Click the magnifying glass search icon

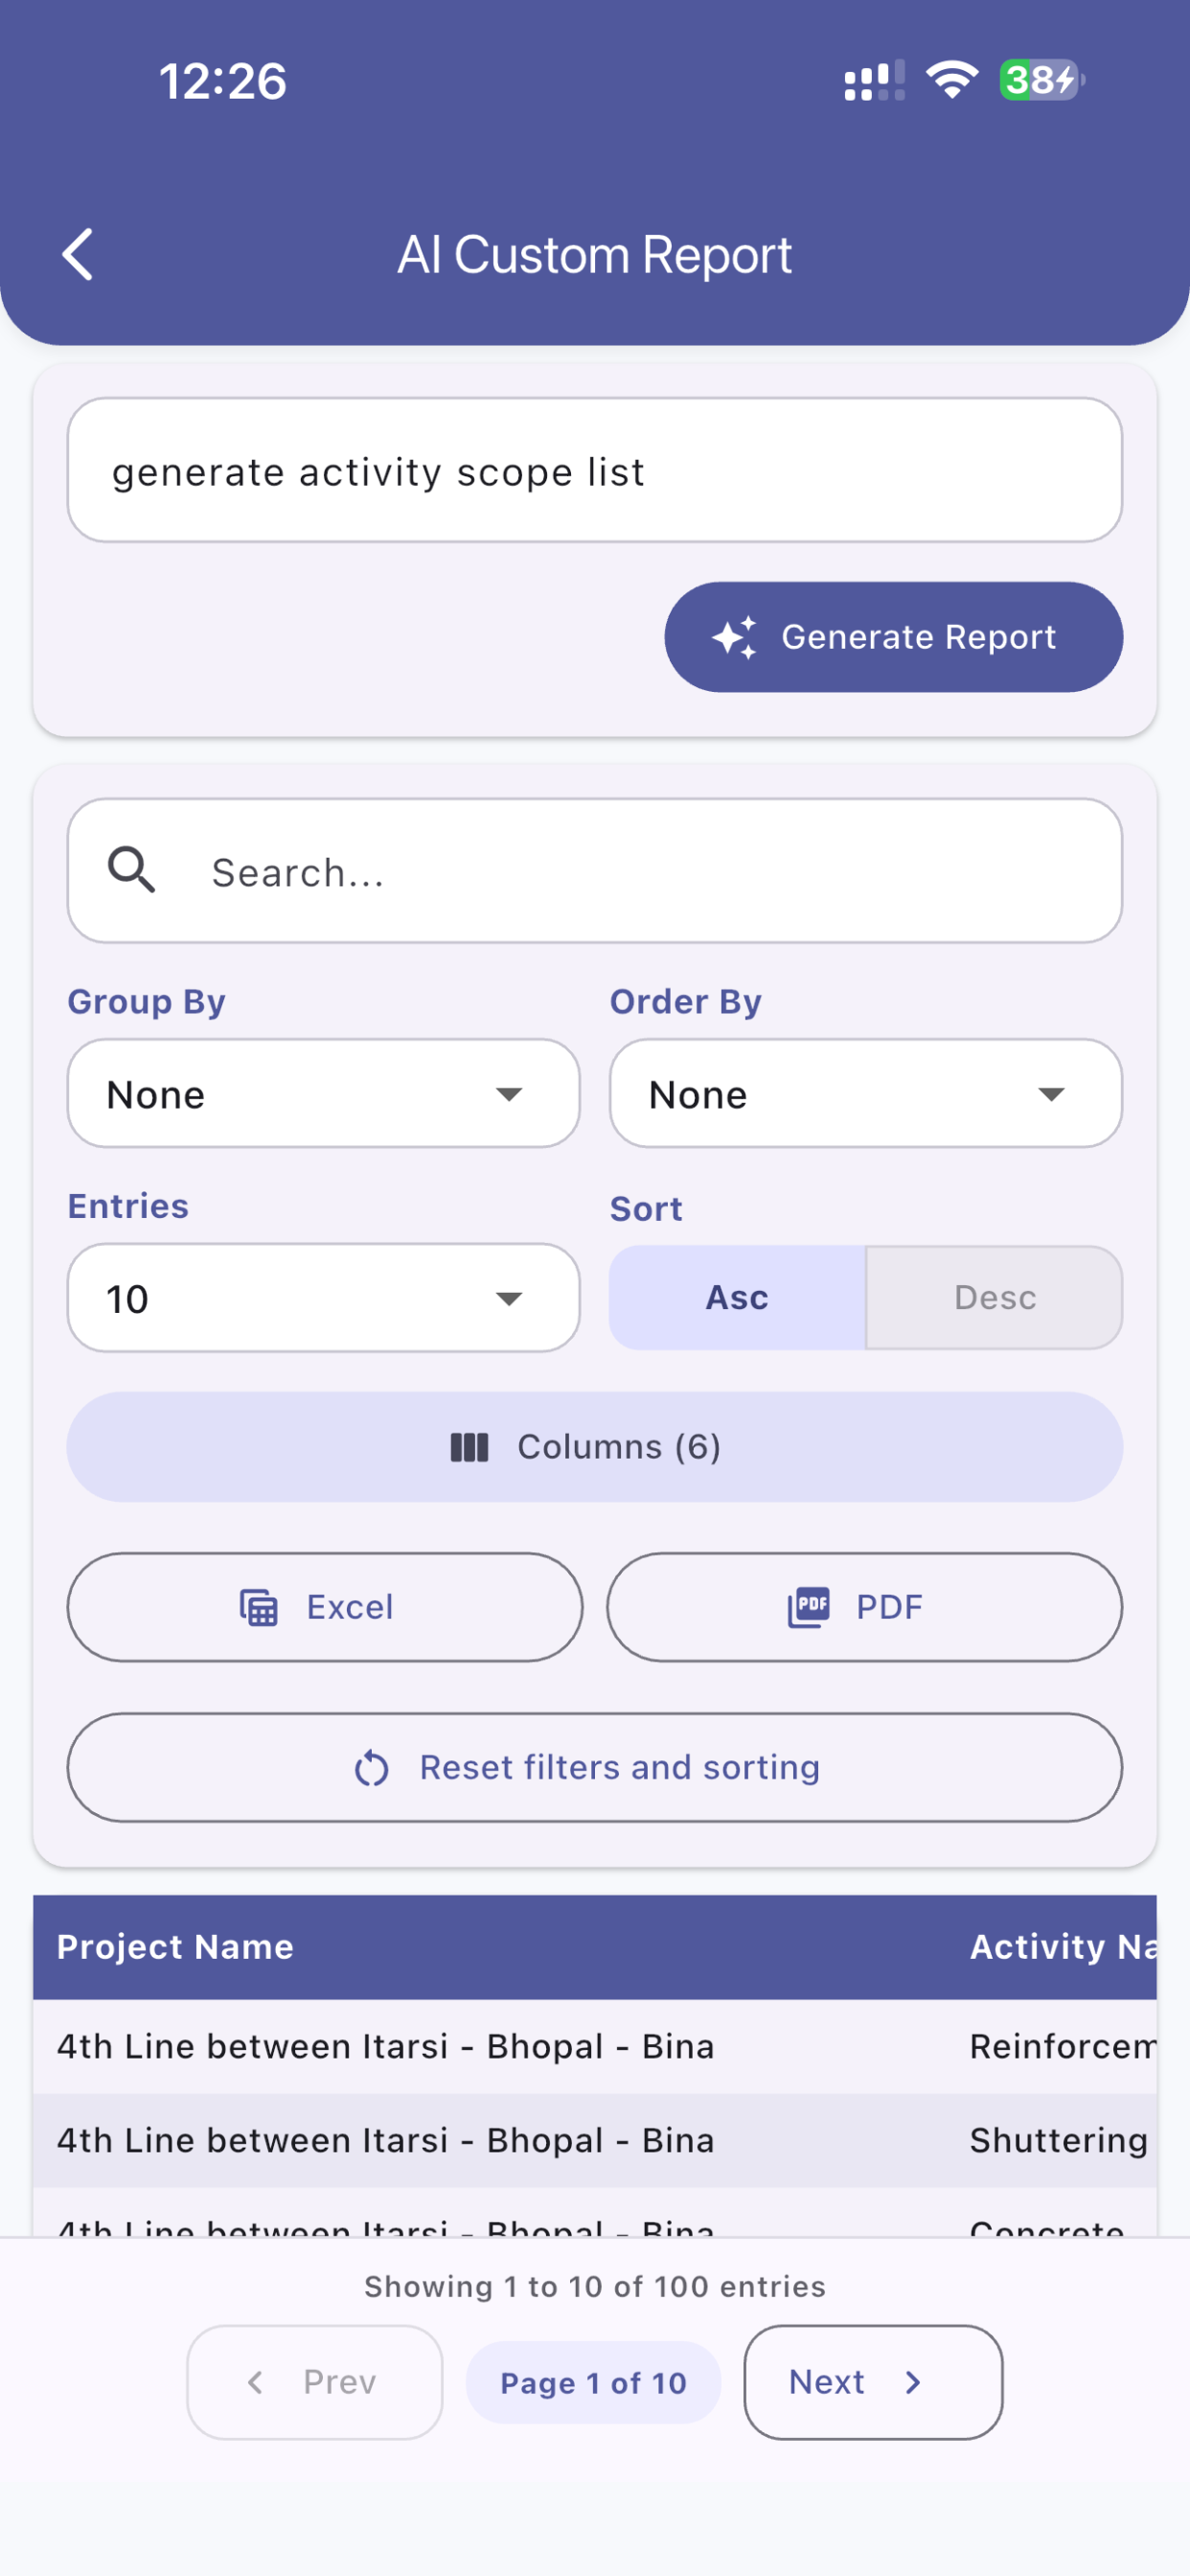(x=131, y=870)
